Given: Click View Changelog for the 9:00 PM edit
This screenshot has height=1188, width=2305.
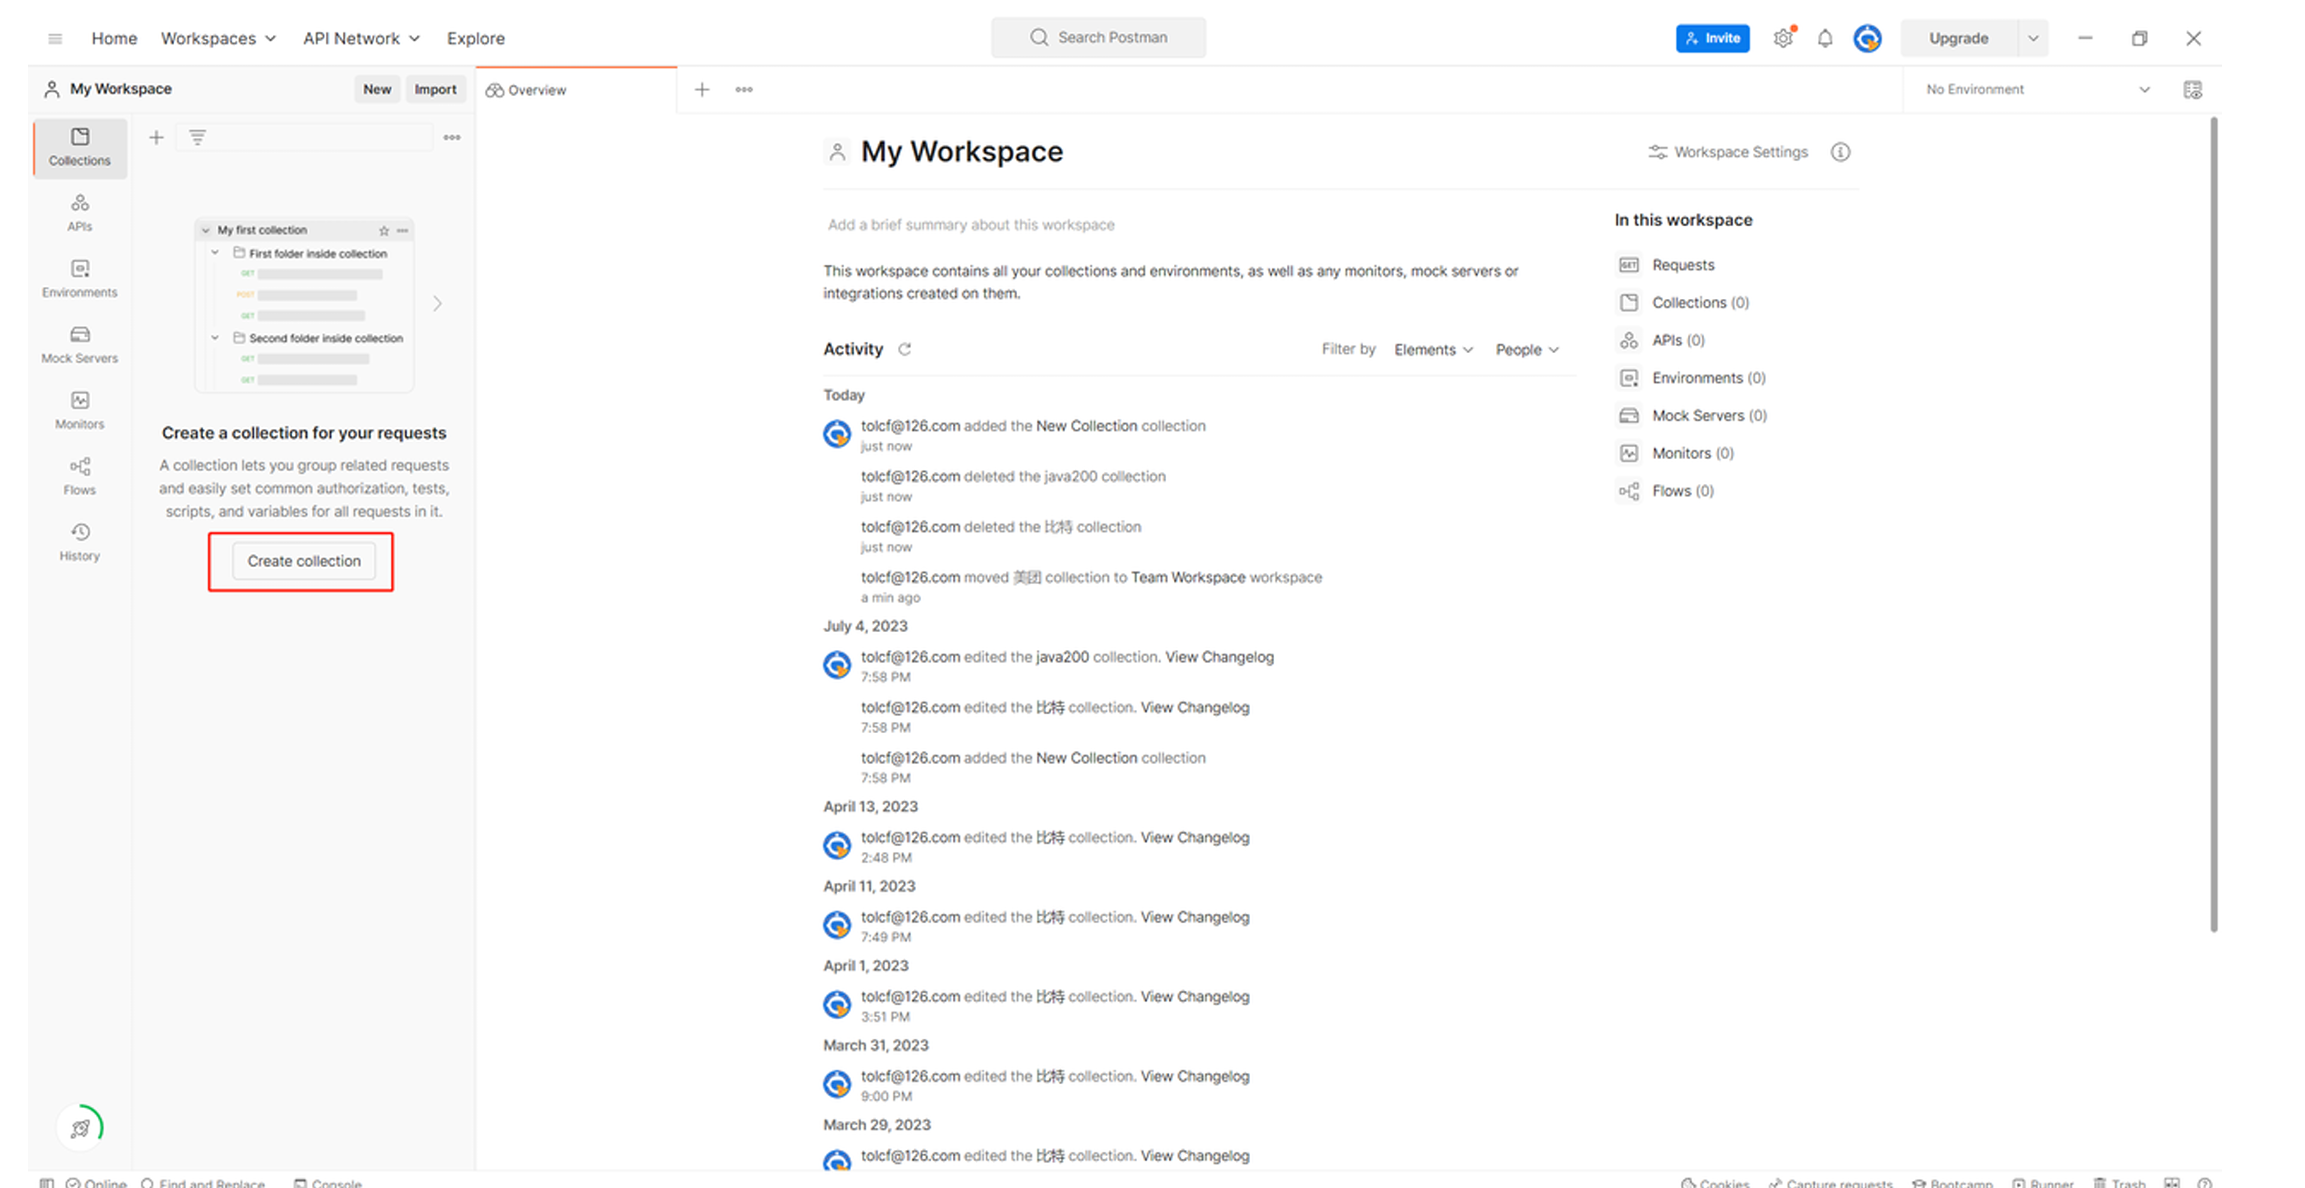Looking at the screenshot, I should tap(1195, 1076).
